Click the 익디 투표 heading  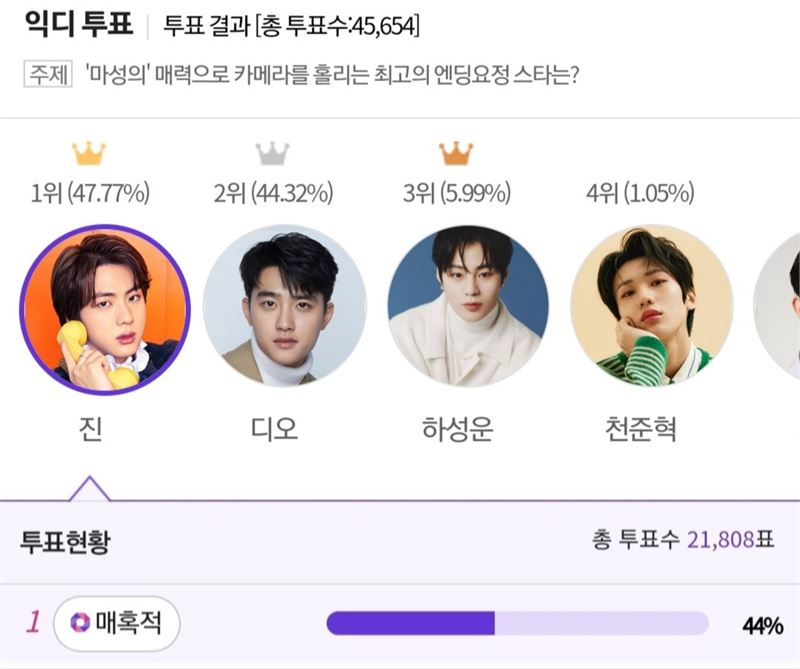(79, 24)
